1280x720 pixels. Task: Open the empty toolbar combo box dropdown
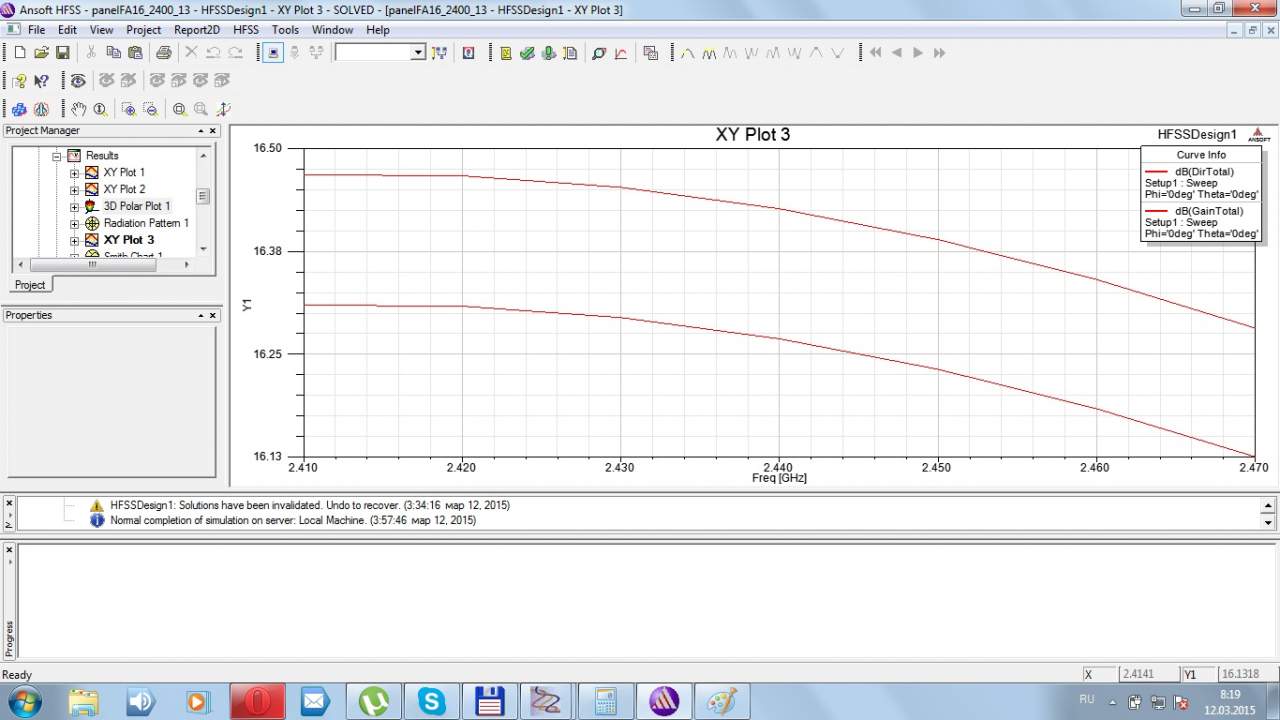point(418,53)
